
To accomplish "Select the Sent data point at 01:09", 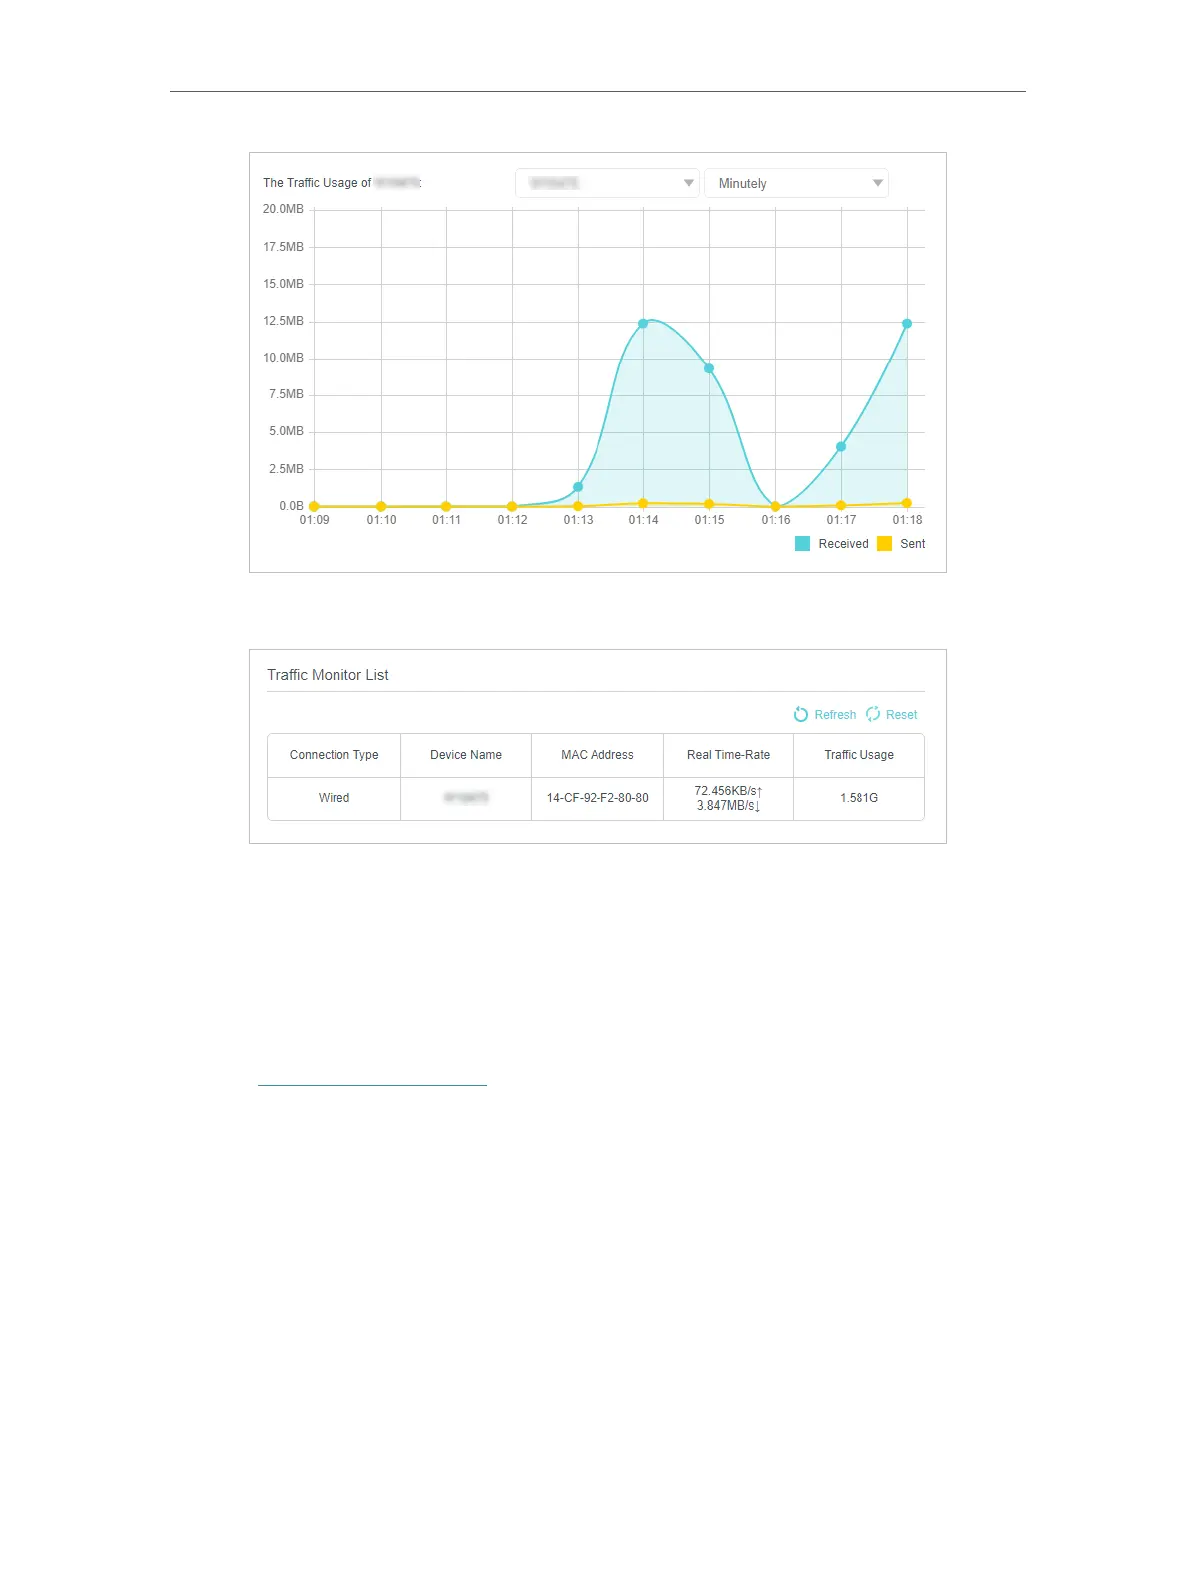I will tap(314, 507).
